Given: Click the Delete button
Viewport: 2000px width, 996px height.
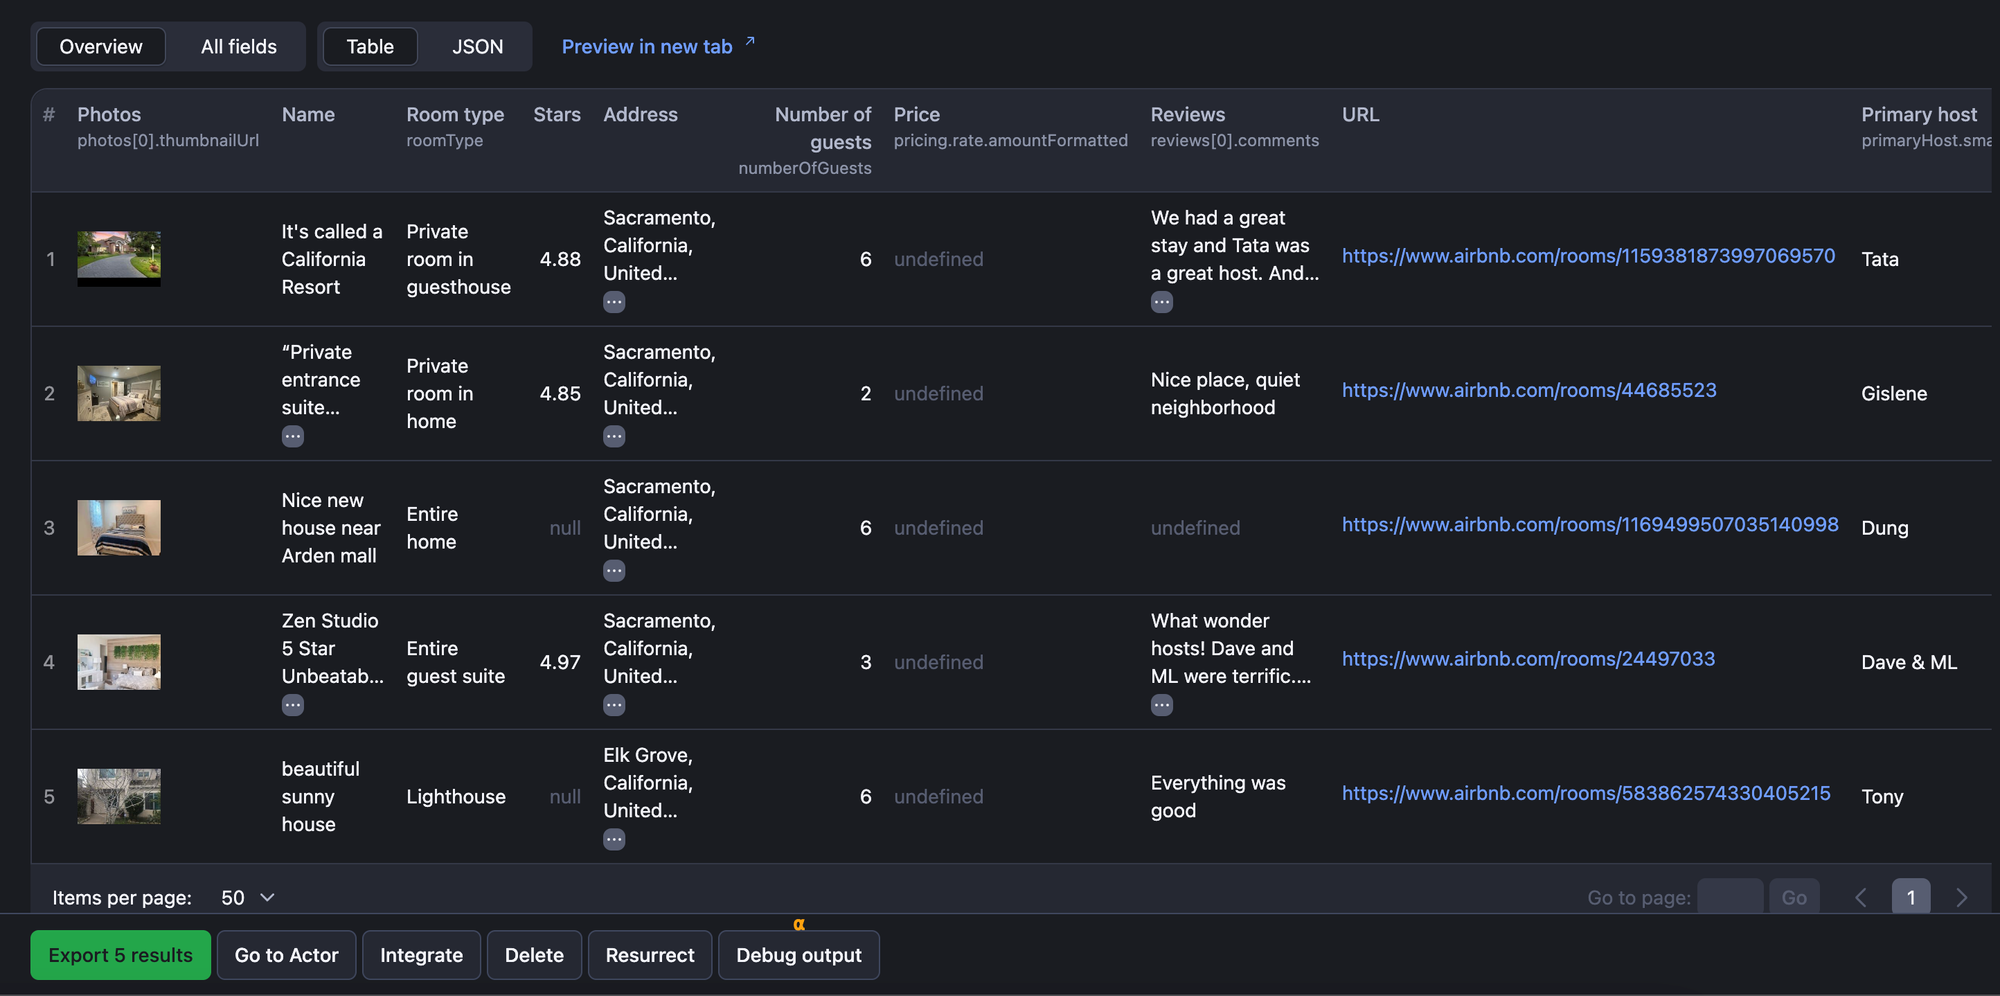Looking at the screenshot, I should pos(534,955).
